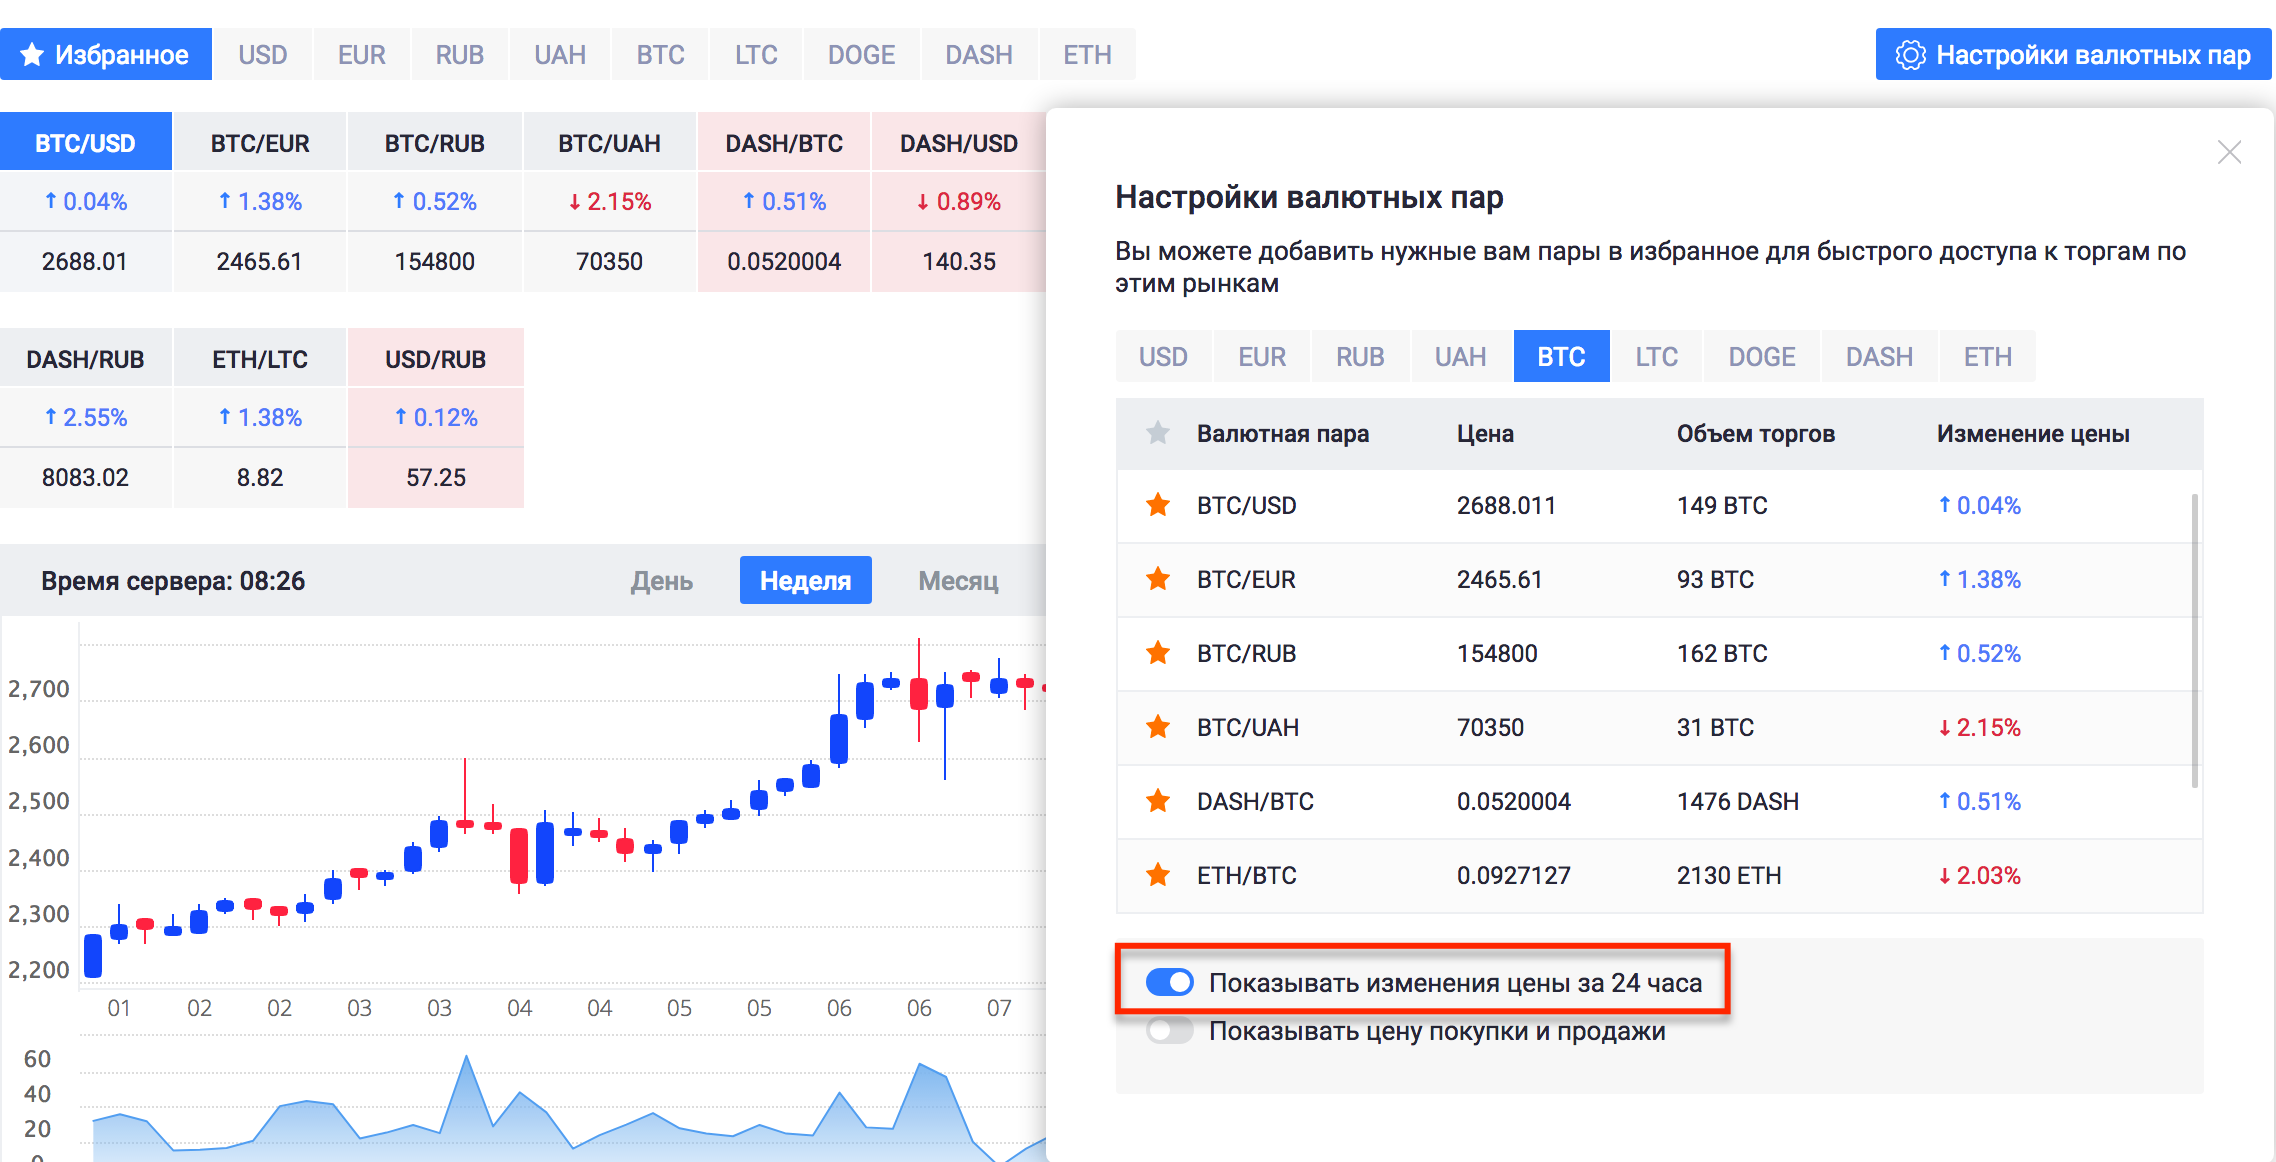Click the gray star in table header
Viewport: 2276px width, 1162px height.
[x=1158, y=433]
